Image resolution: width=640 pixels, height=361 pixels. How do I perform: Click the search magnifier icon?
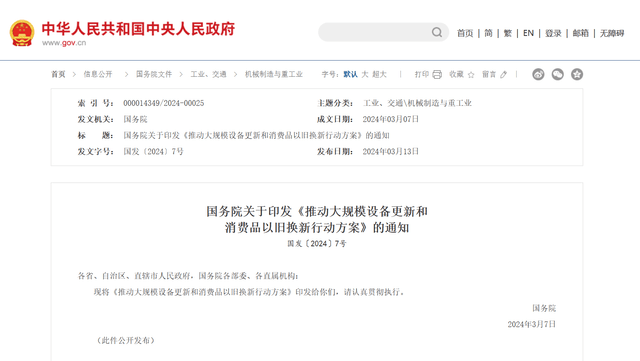tap(437, 32)
